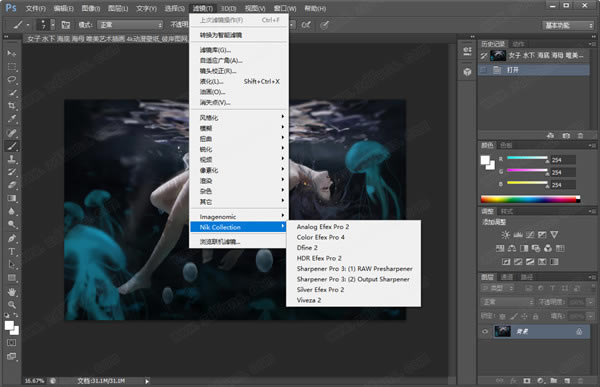Screen dimensions: 600x387
Task: Toggle history brush source for the snapshot
Action: 484,56
